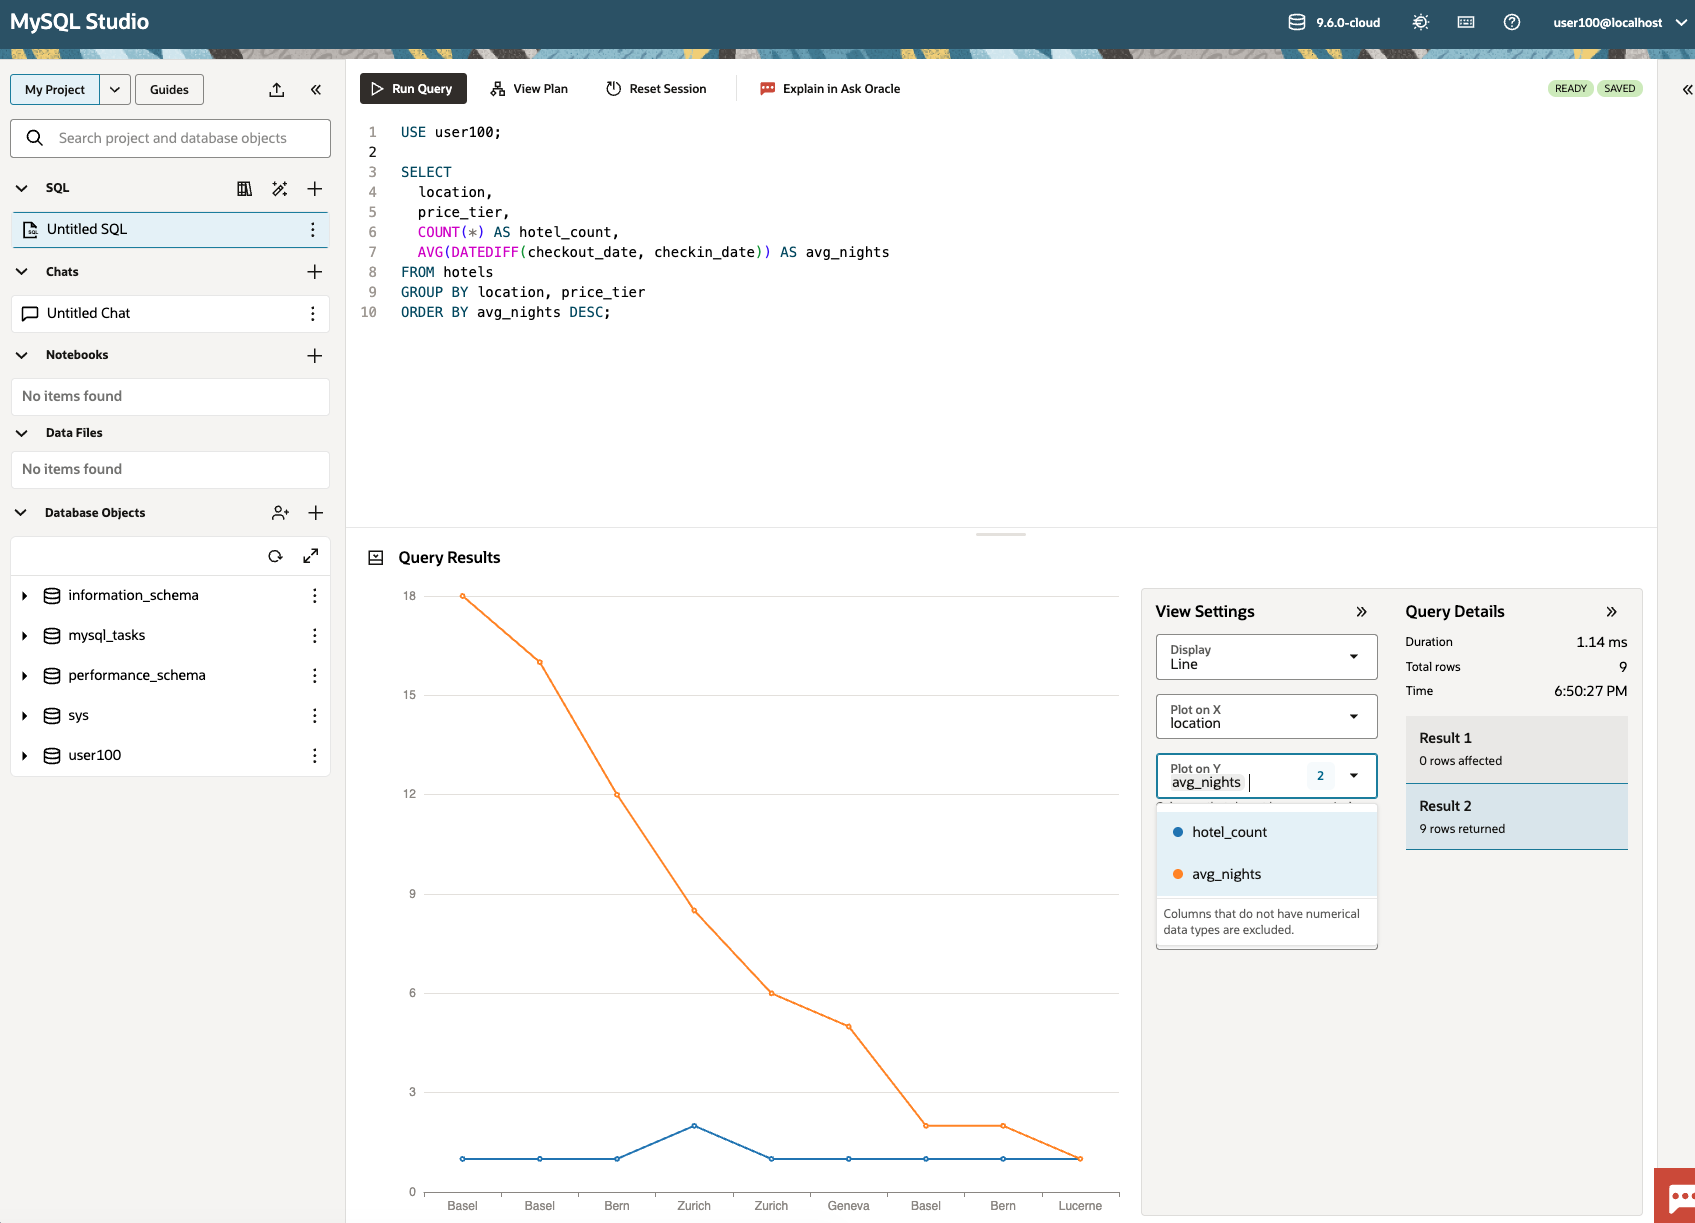Select Result 2 tab
Viewport: 1695px width, 1223px height.
1516,817
